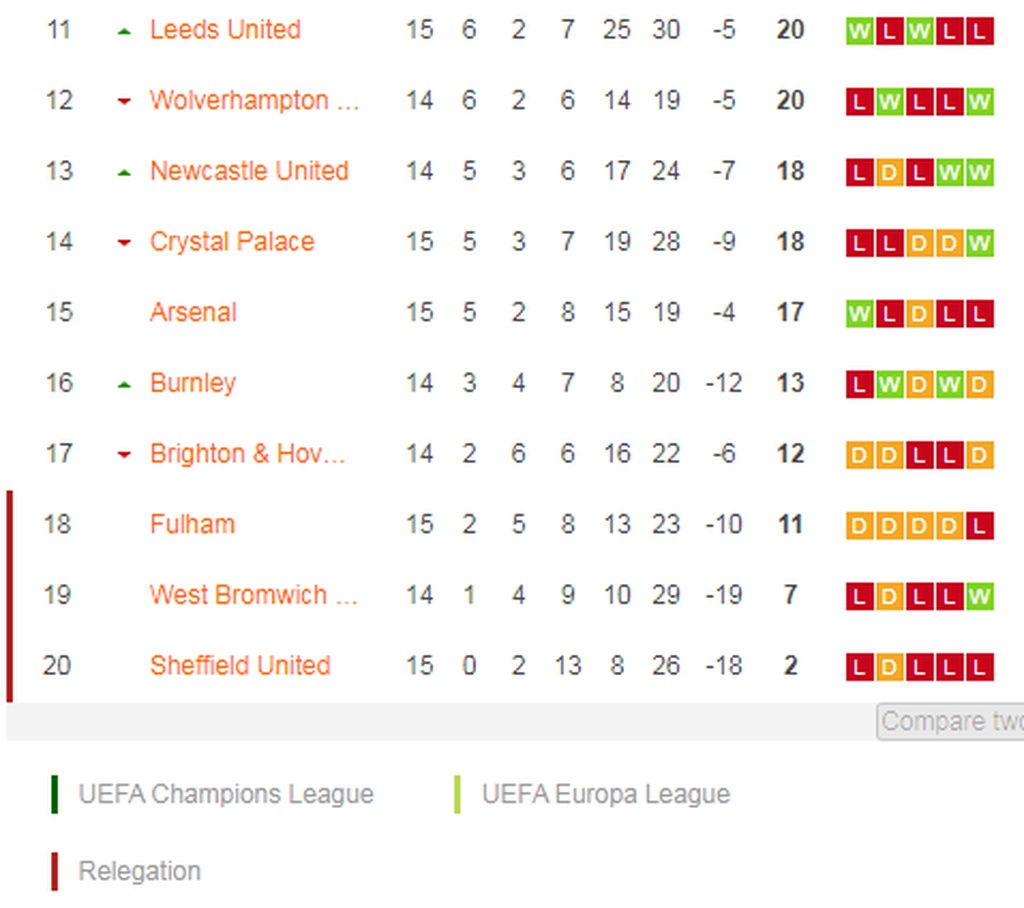Click the green up arrow beside Leeds United
Viewport: 1024px width, 908px height.
124,32
